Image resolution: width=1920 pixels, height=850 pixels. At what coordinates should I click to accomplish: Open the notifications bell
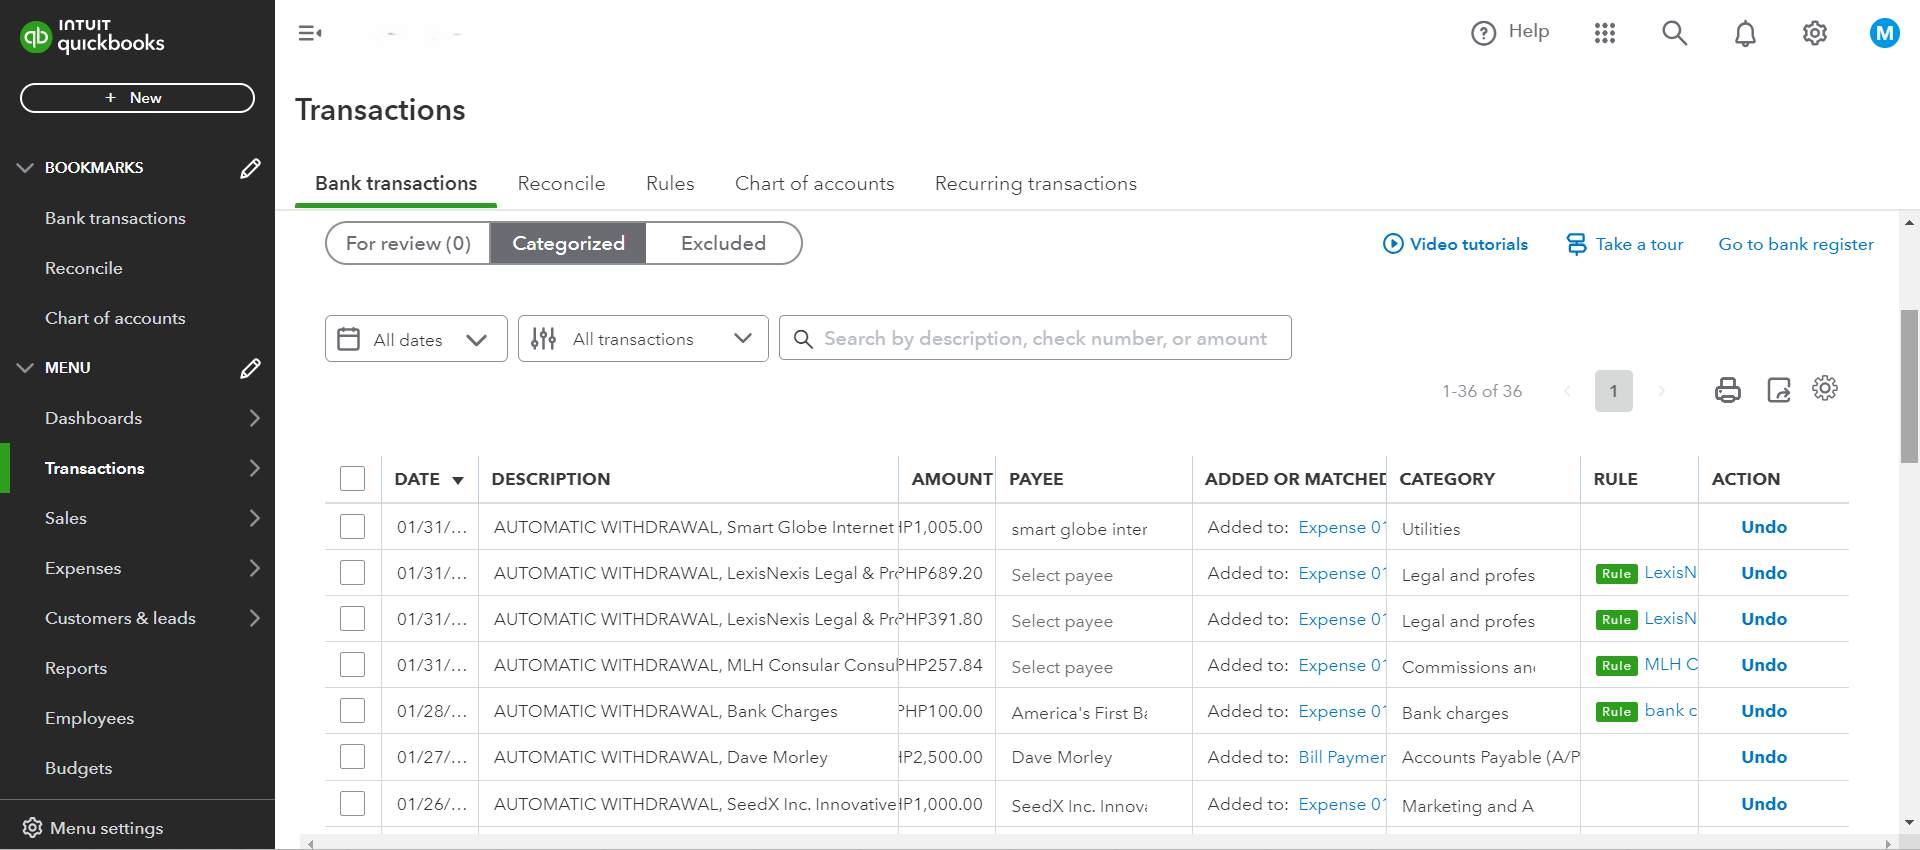(1745, 34)
